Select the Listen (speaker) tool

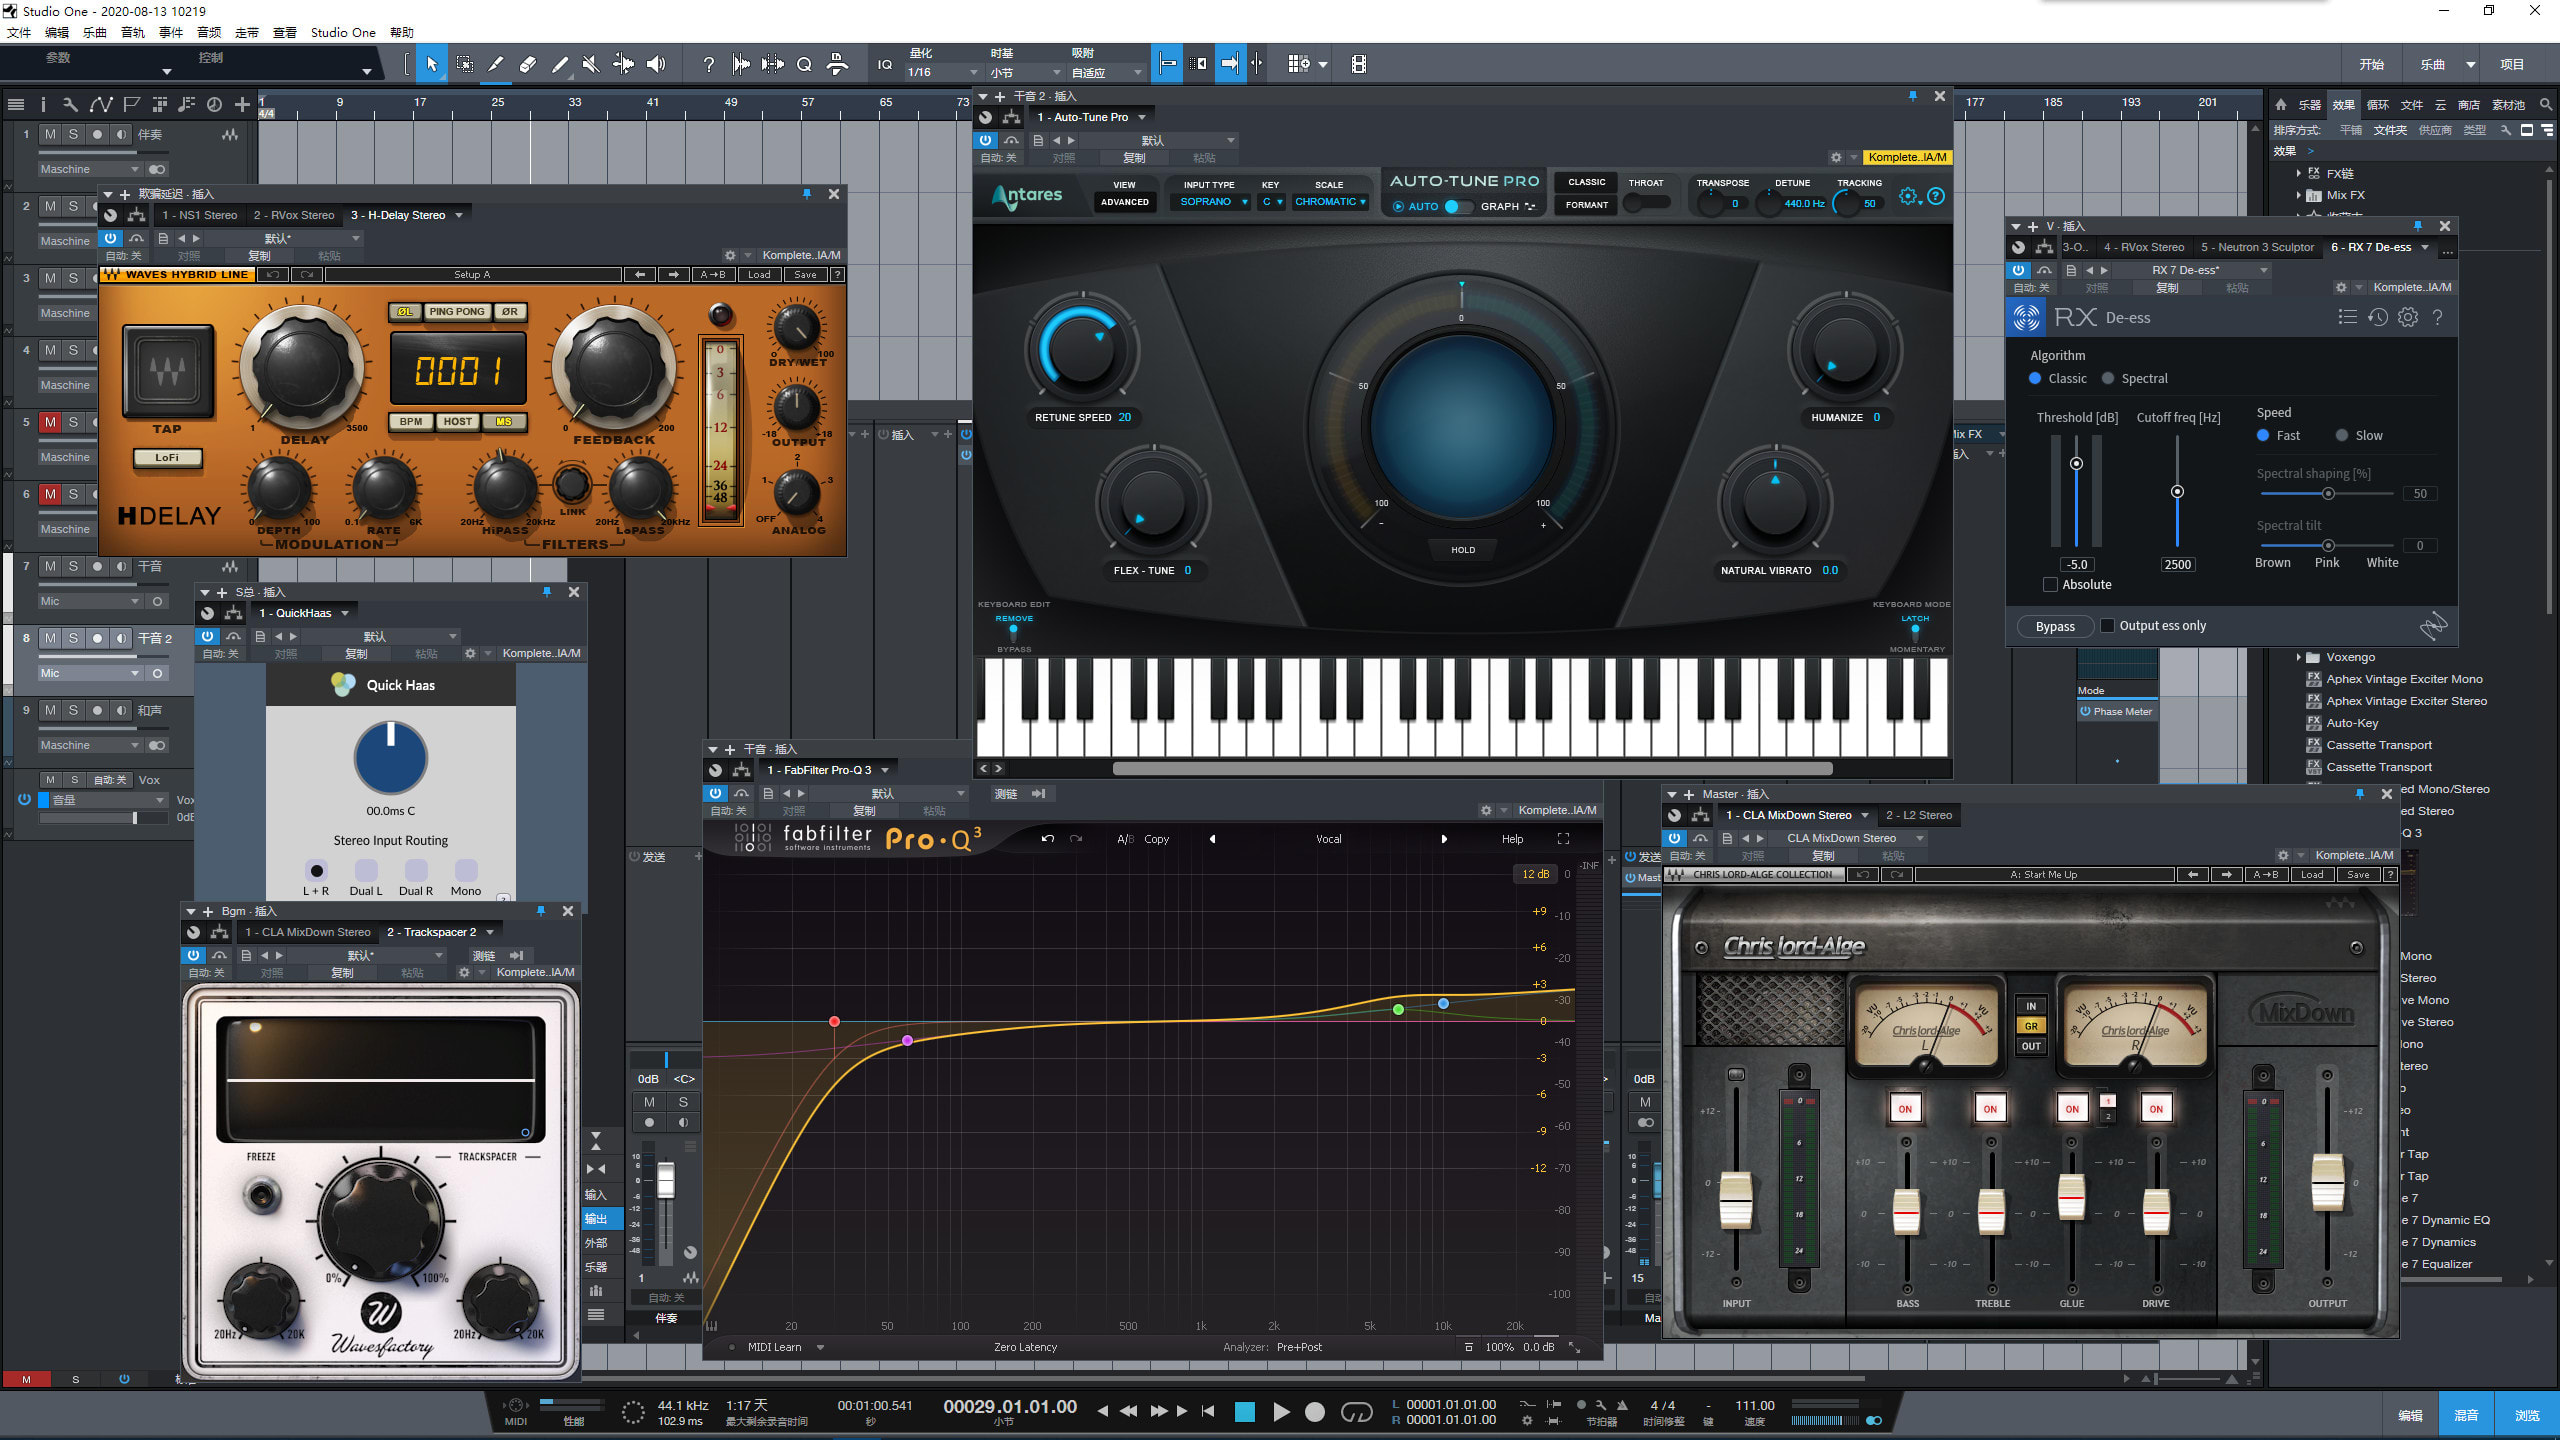tap(656, 64)
